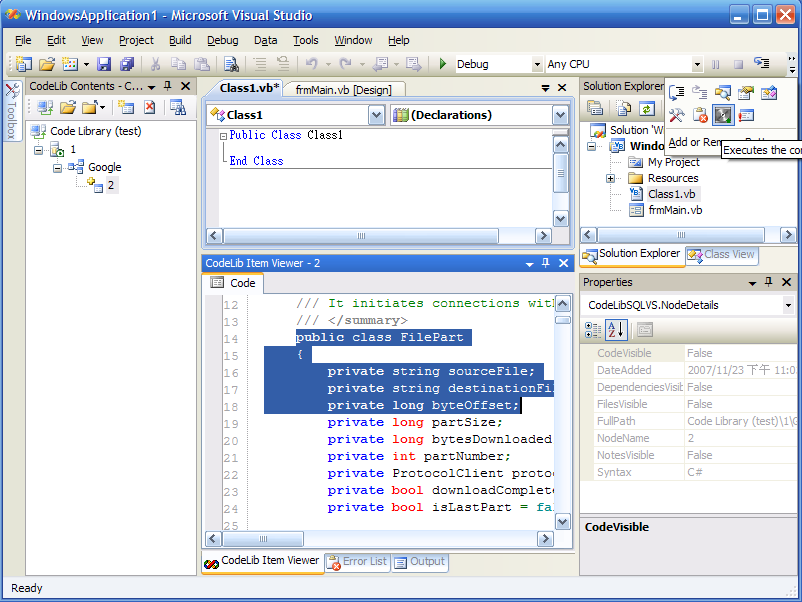Open the Data menu

[265, 40]
